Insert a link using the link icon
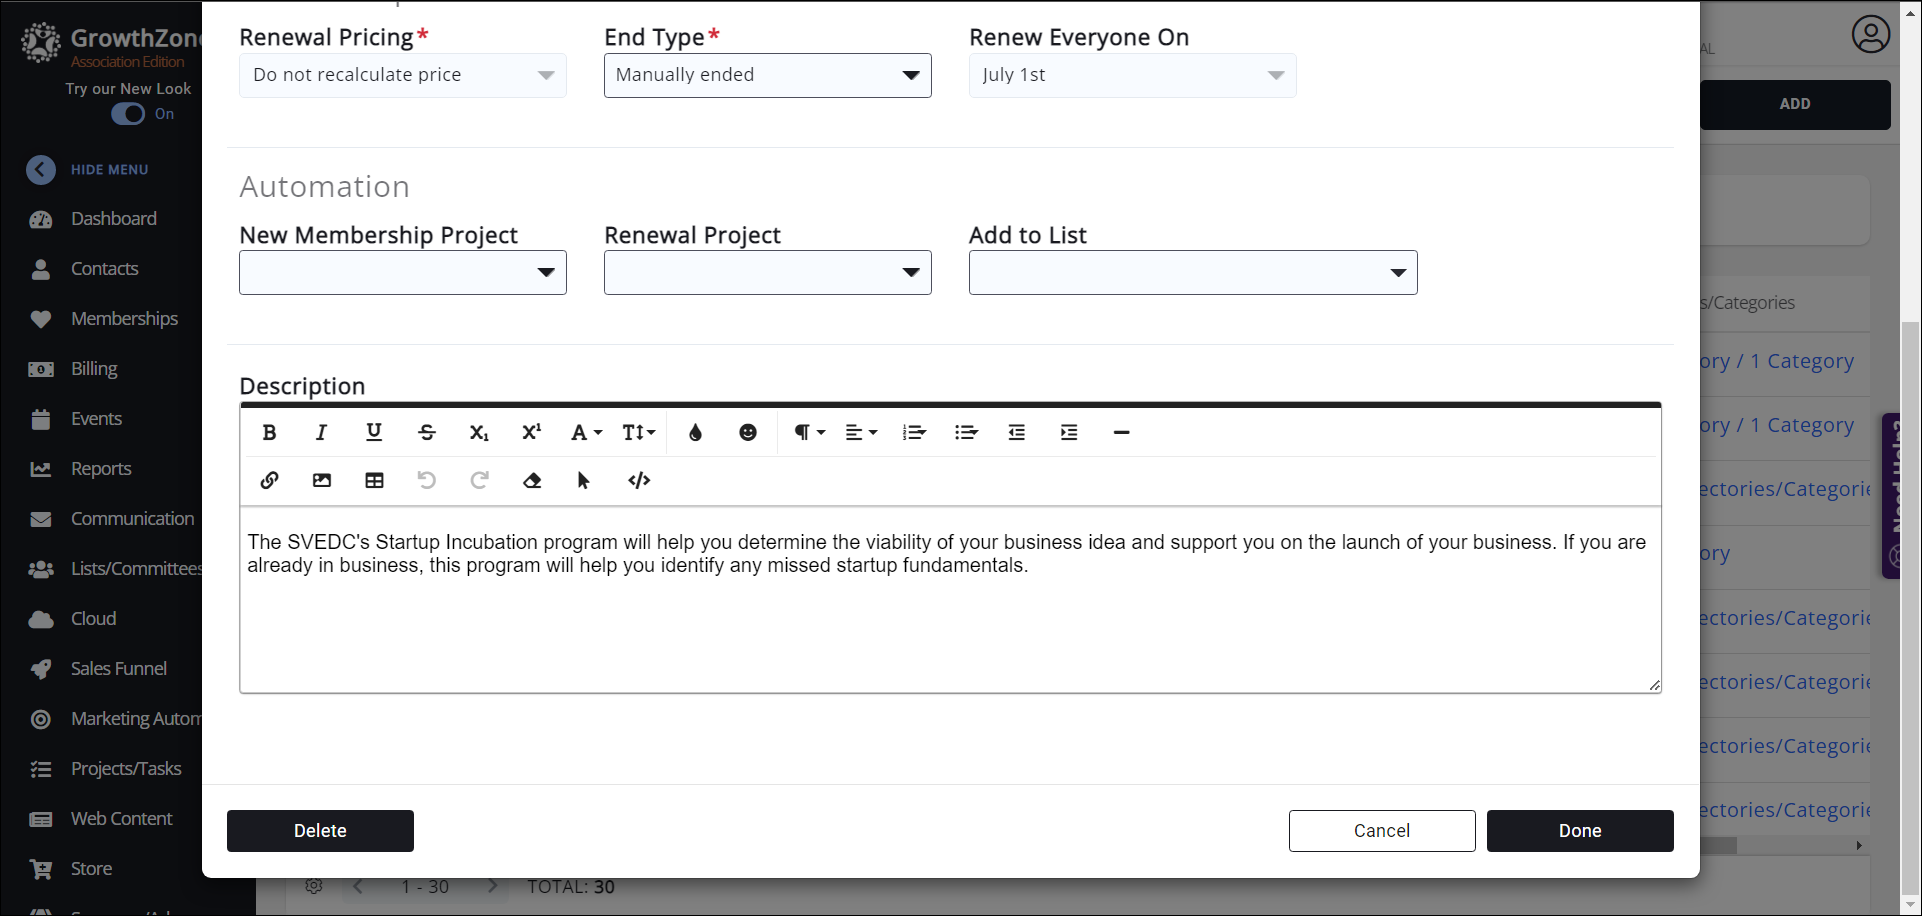1922x916 pixels. (x=269, y=480)
